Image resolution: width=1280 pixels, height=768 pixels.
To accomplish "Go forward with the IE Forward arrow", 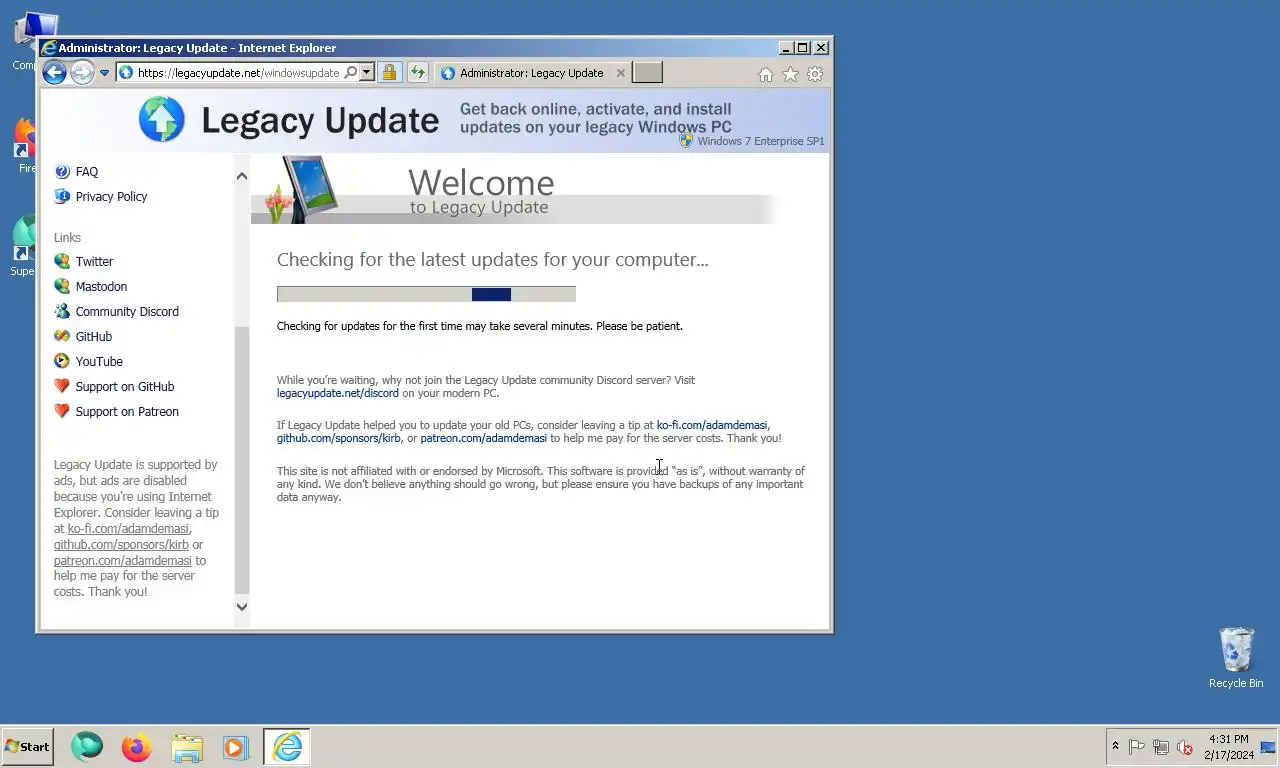I will tap(82, 72).
